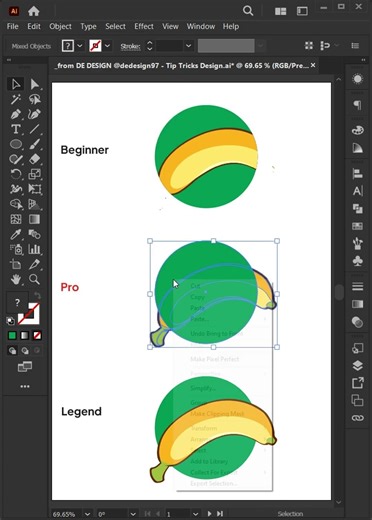Screen dimensions: 372x520
Task: Open the stroke weight dropdown
Action: [189, 46]
